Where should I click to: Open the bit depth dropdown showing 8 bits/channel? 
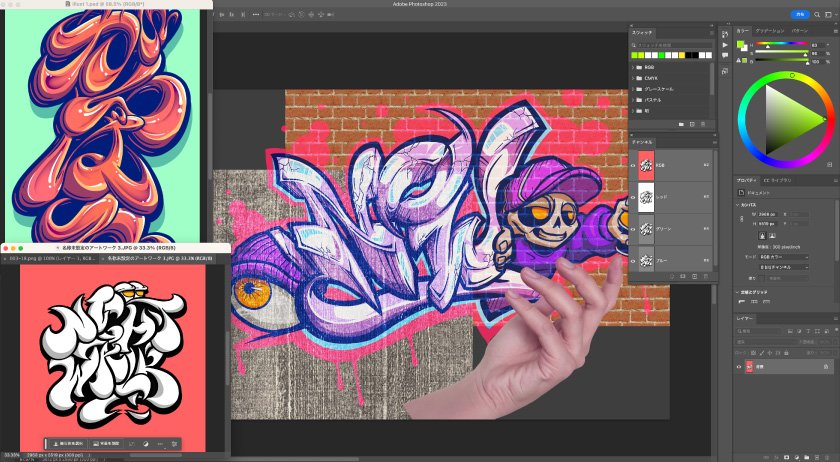tap(783, 267)
